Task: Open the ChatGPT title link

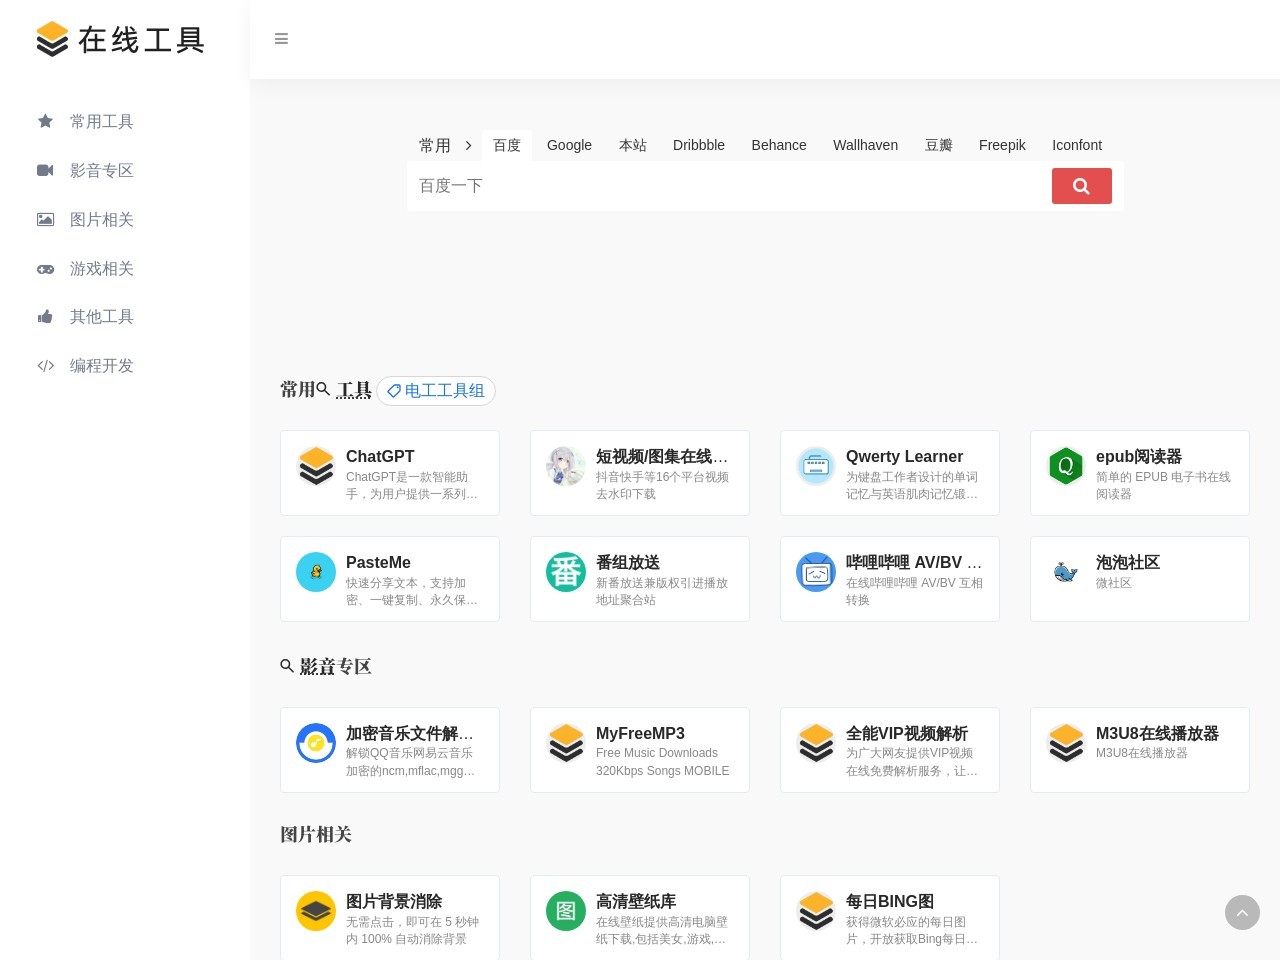Action: 380,456
